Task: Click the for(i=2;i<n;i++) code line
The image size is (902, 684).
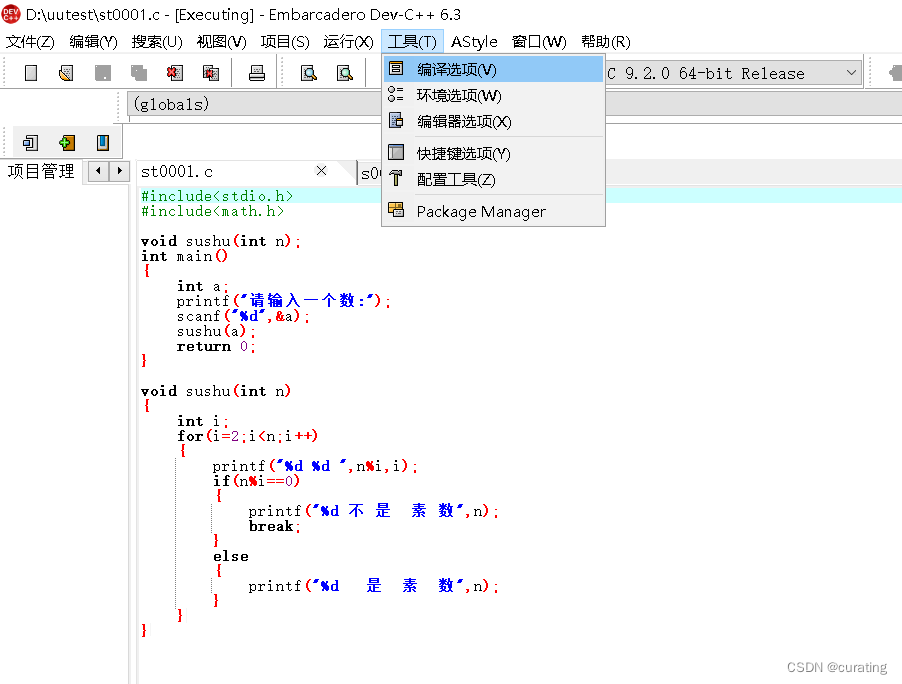Action: (x=247, y=435)
